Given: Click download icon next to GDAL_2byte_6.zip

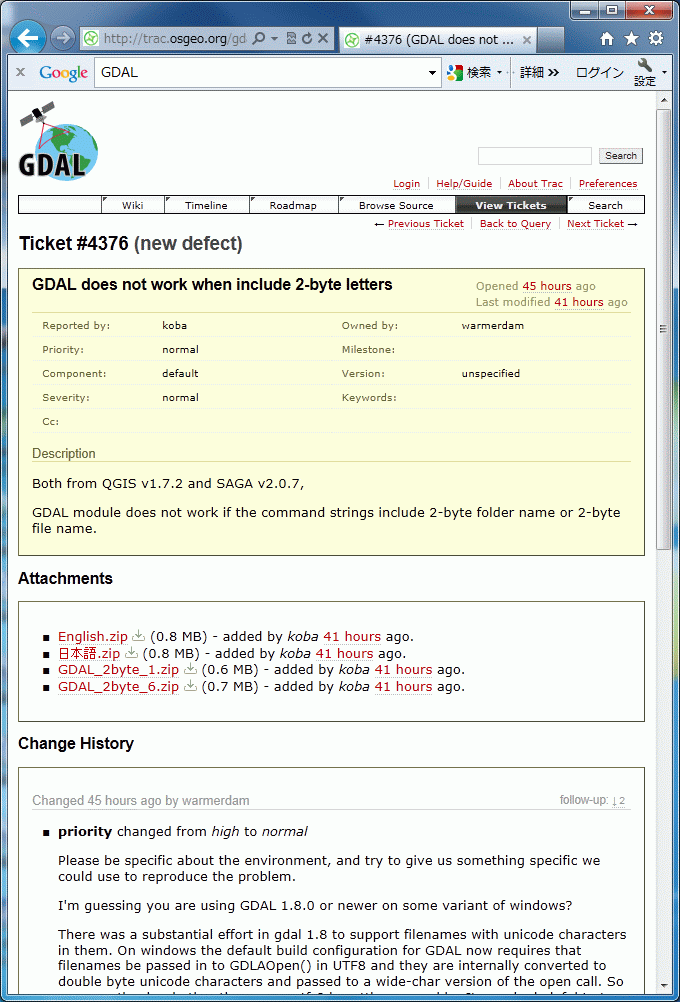Looking at the screenshot, I should (190, 687).
